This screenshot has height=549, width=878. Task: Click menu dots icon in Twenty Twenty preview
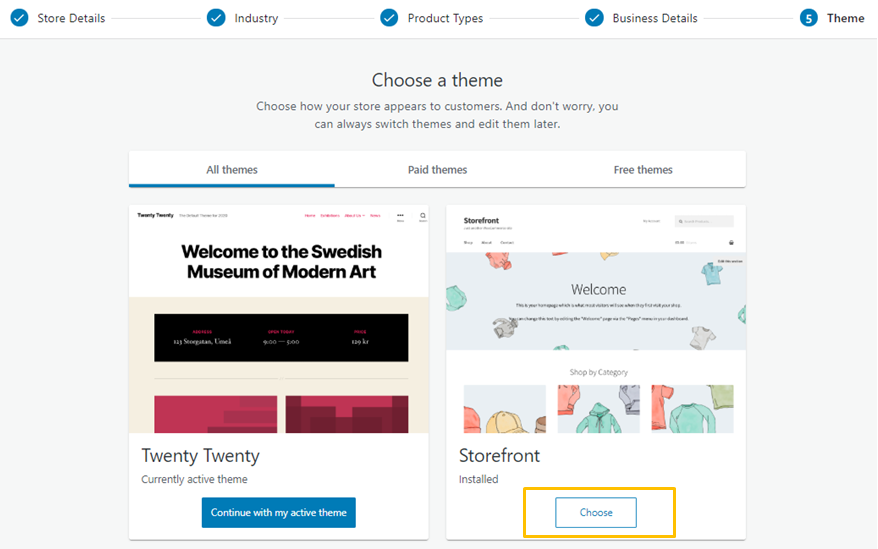(400, 216)
